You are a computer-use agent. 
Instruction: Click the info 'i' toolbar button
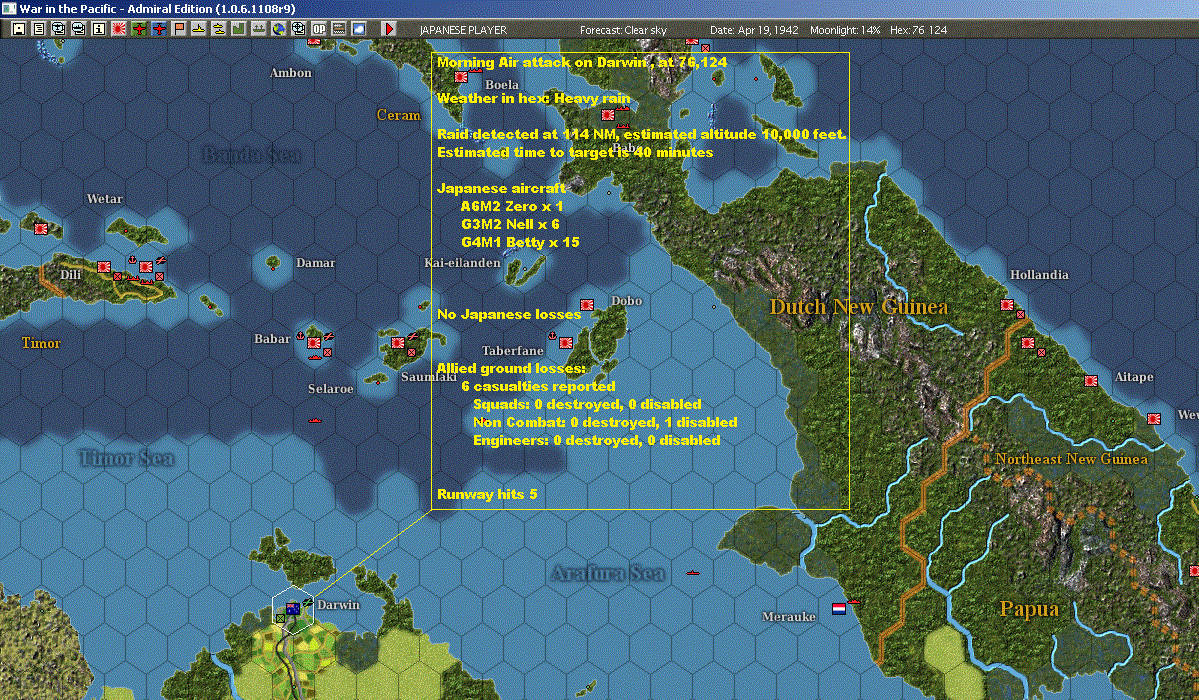click(99, 29)
